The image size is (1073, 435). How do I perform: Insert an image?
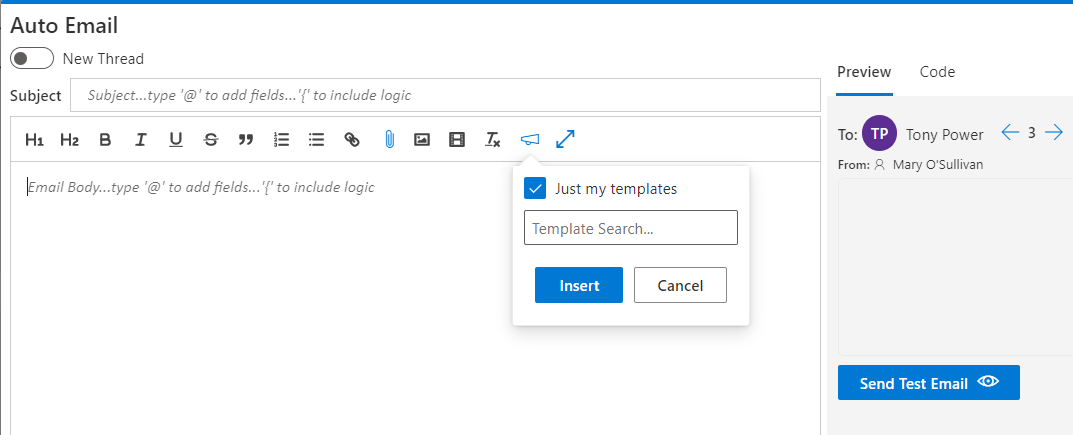click(x=422, y=140)
